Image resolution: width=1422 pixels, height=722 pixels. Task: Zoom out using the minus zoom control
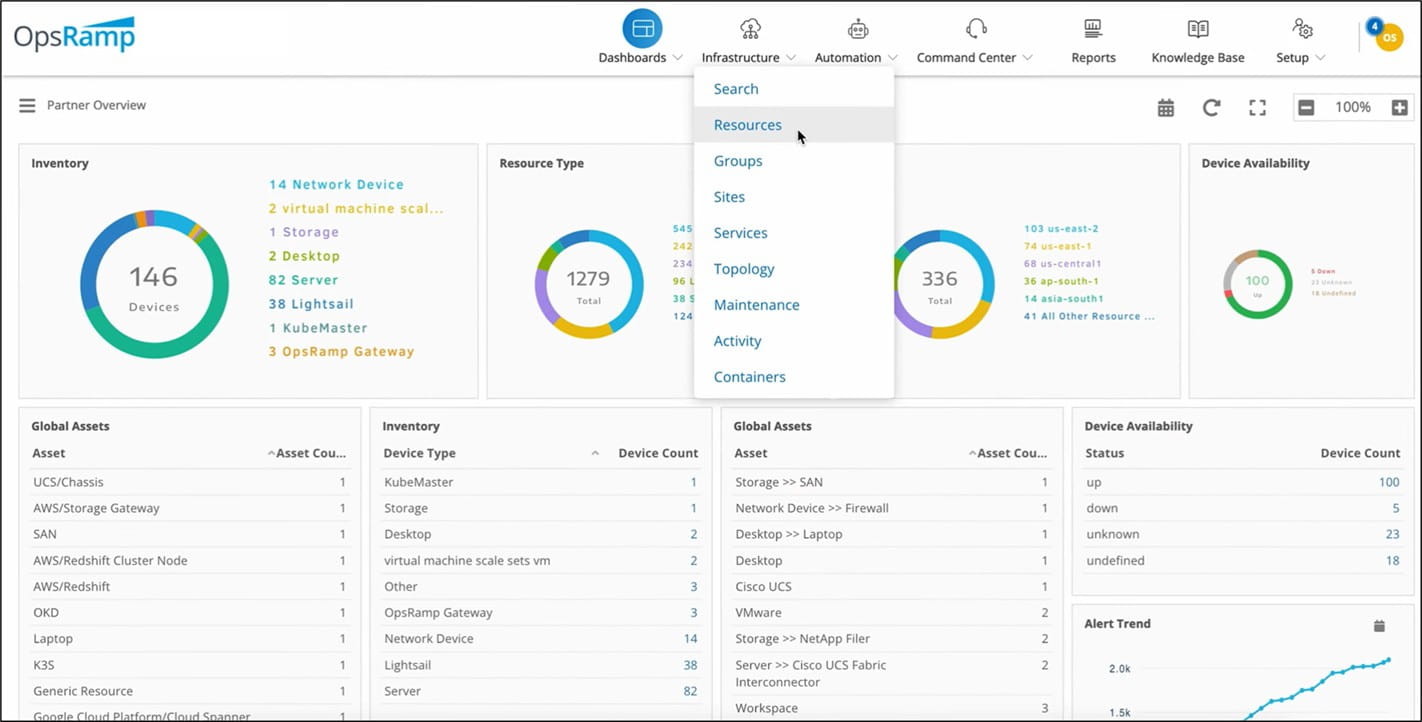[x=1308, y=106]
